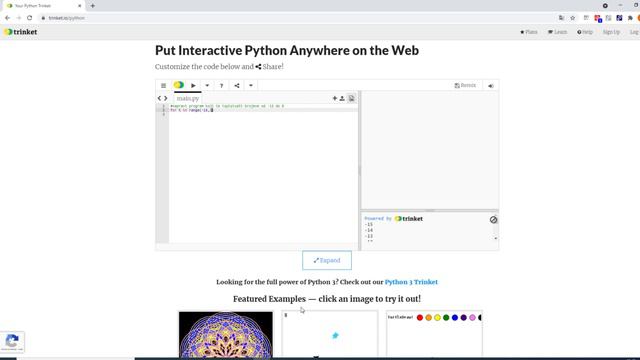Go to the next file tab with the right chevron
The height and width of the screenshot is (360, 640).
[166, 98]
